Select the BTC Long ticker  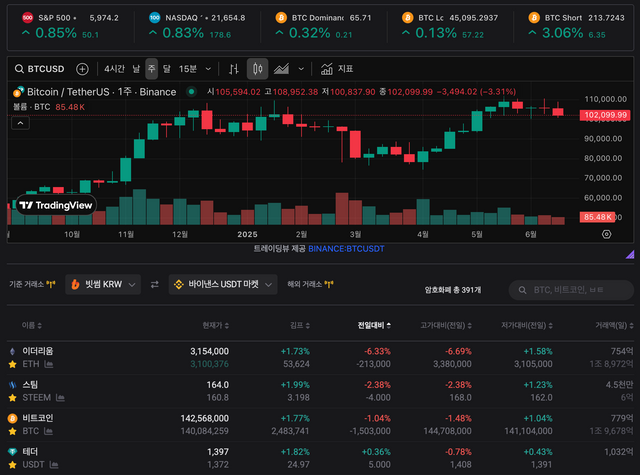pos(450,26)
